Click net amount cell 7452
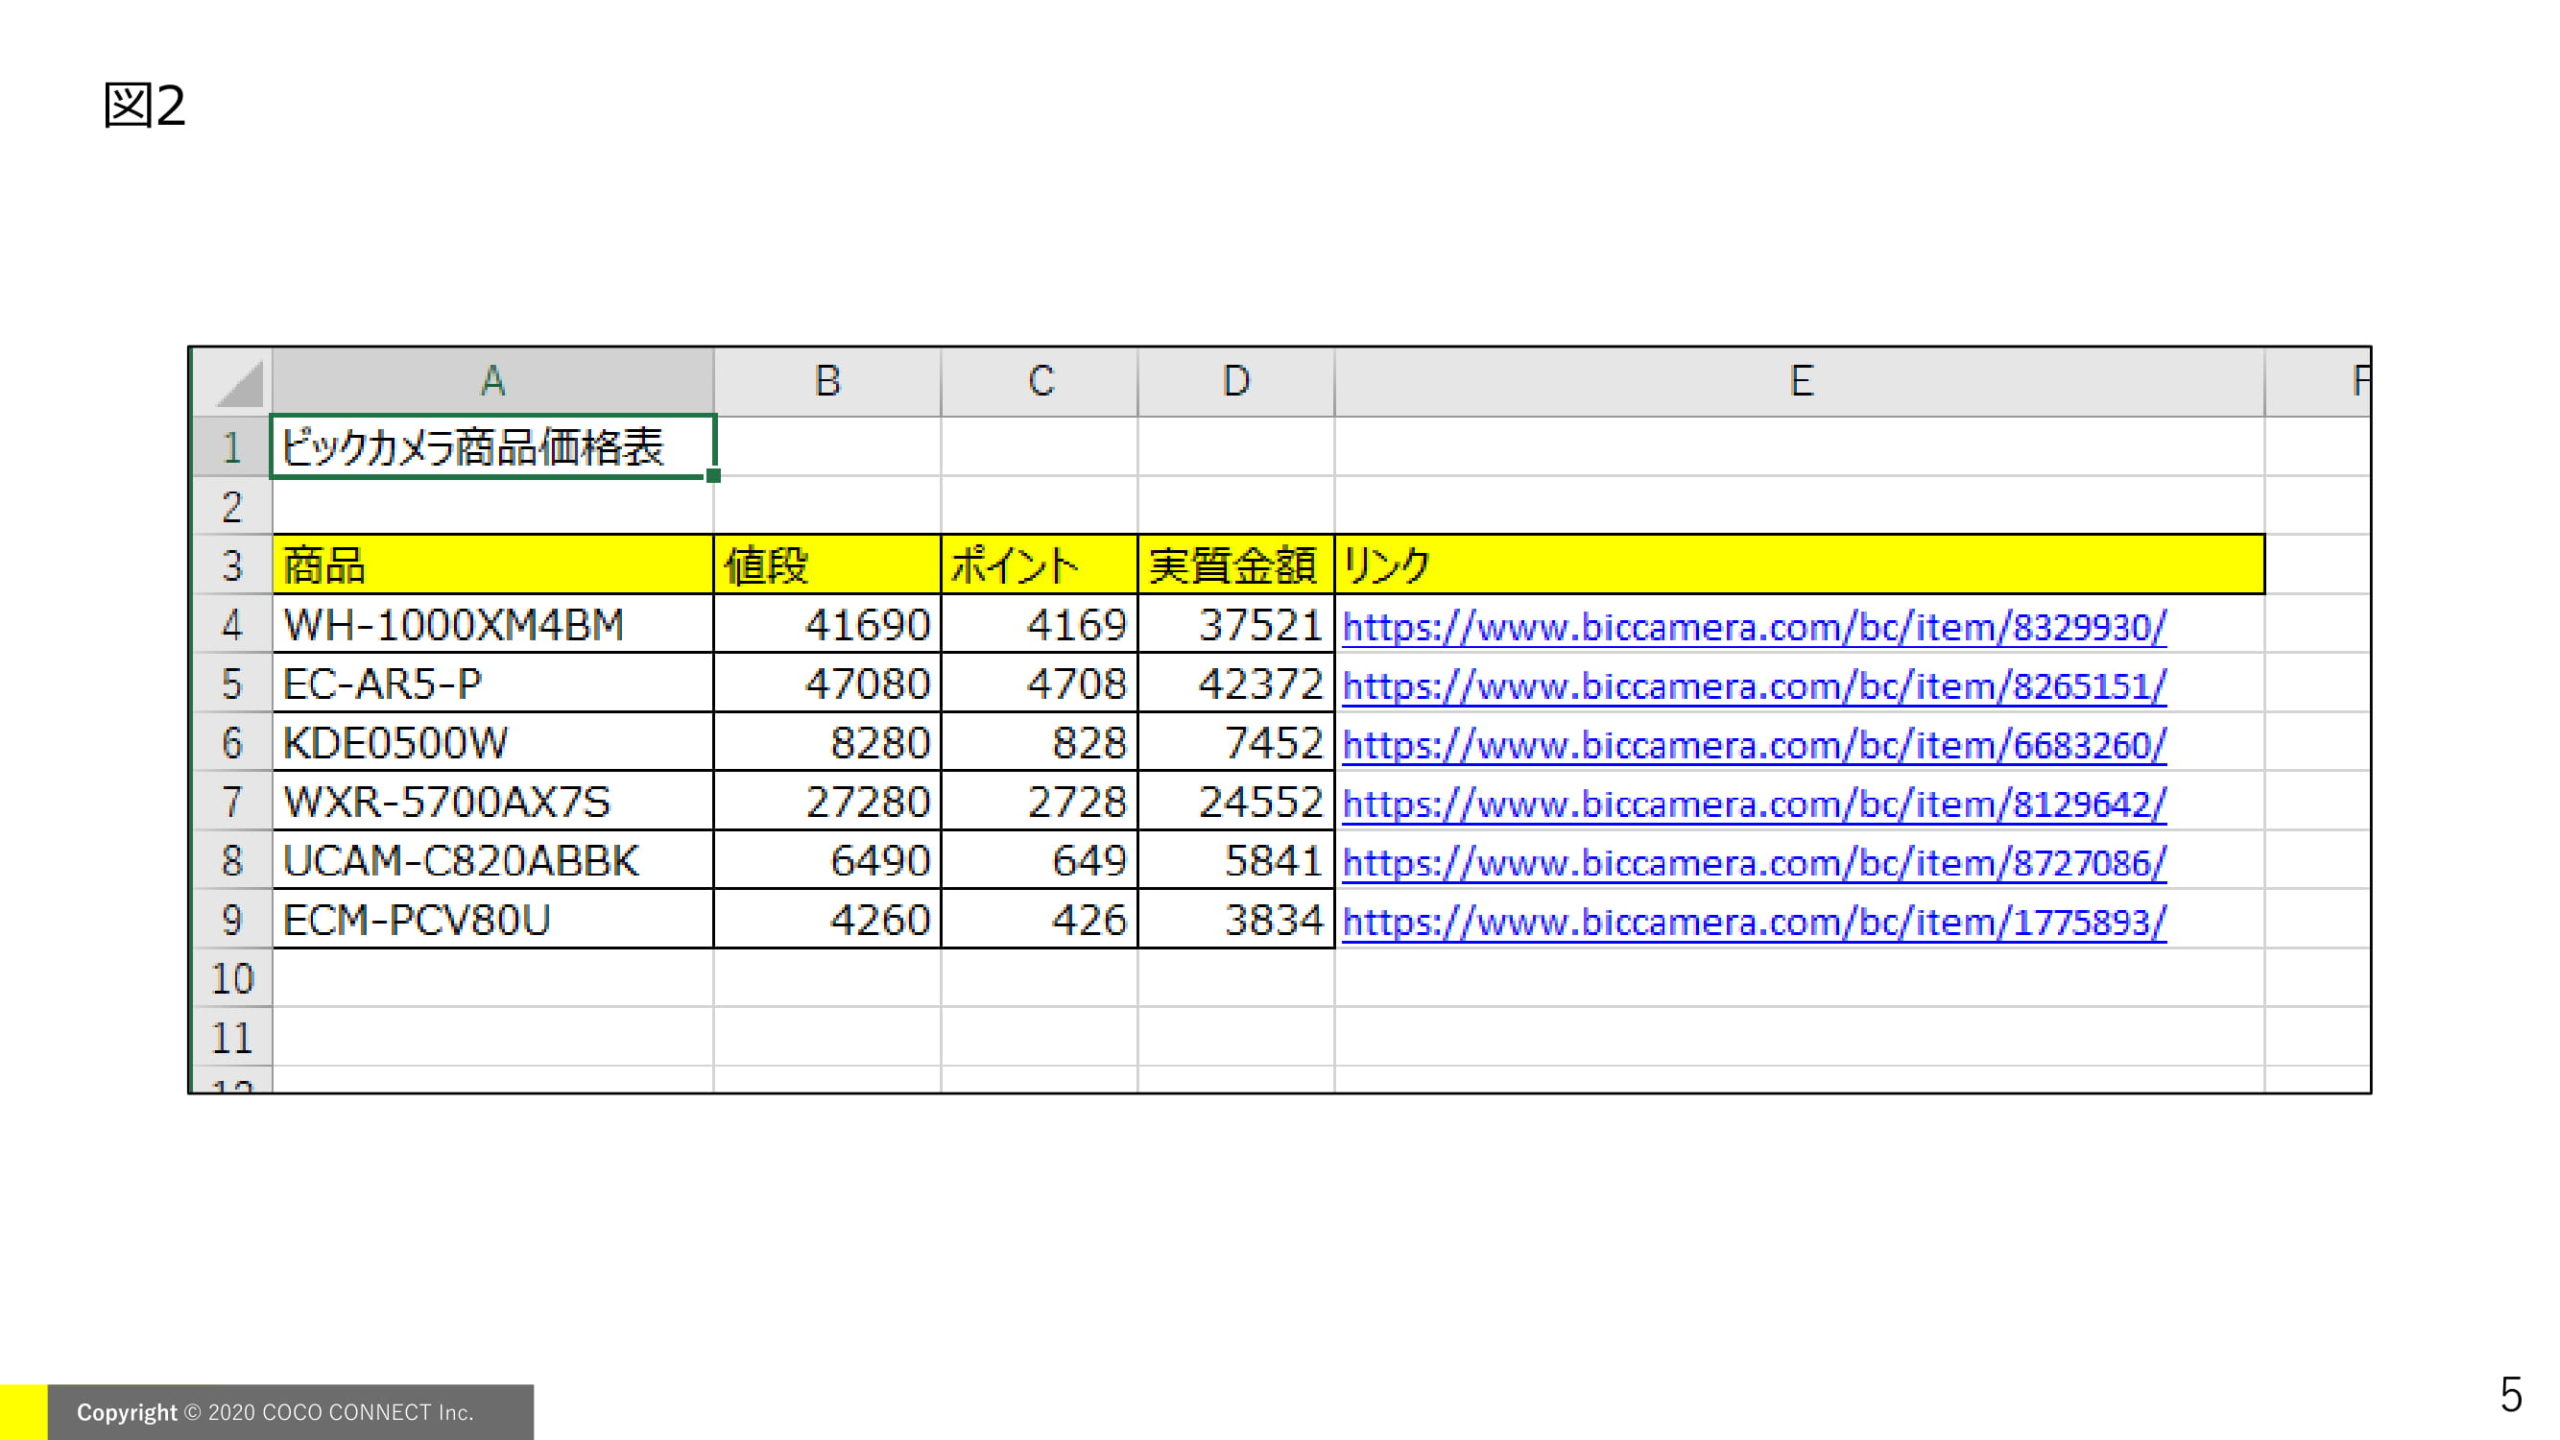The width and height of the screenshot is (2560, 1440). [x=1236, y=742]
